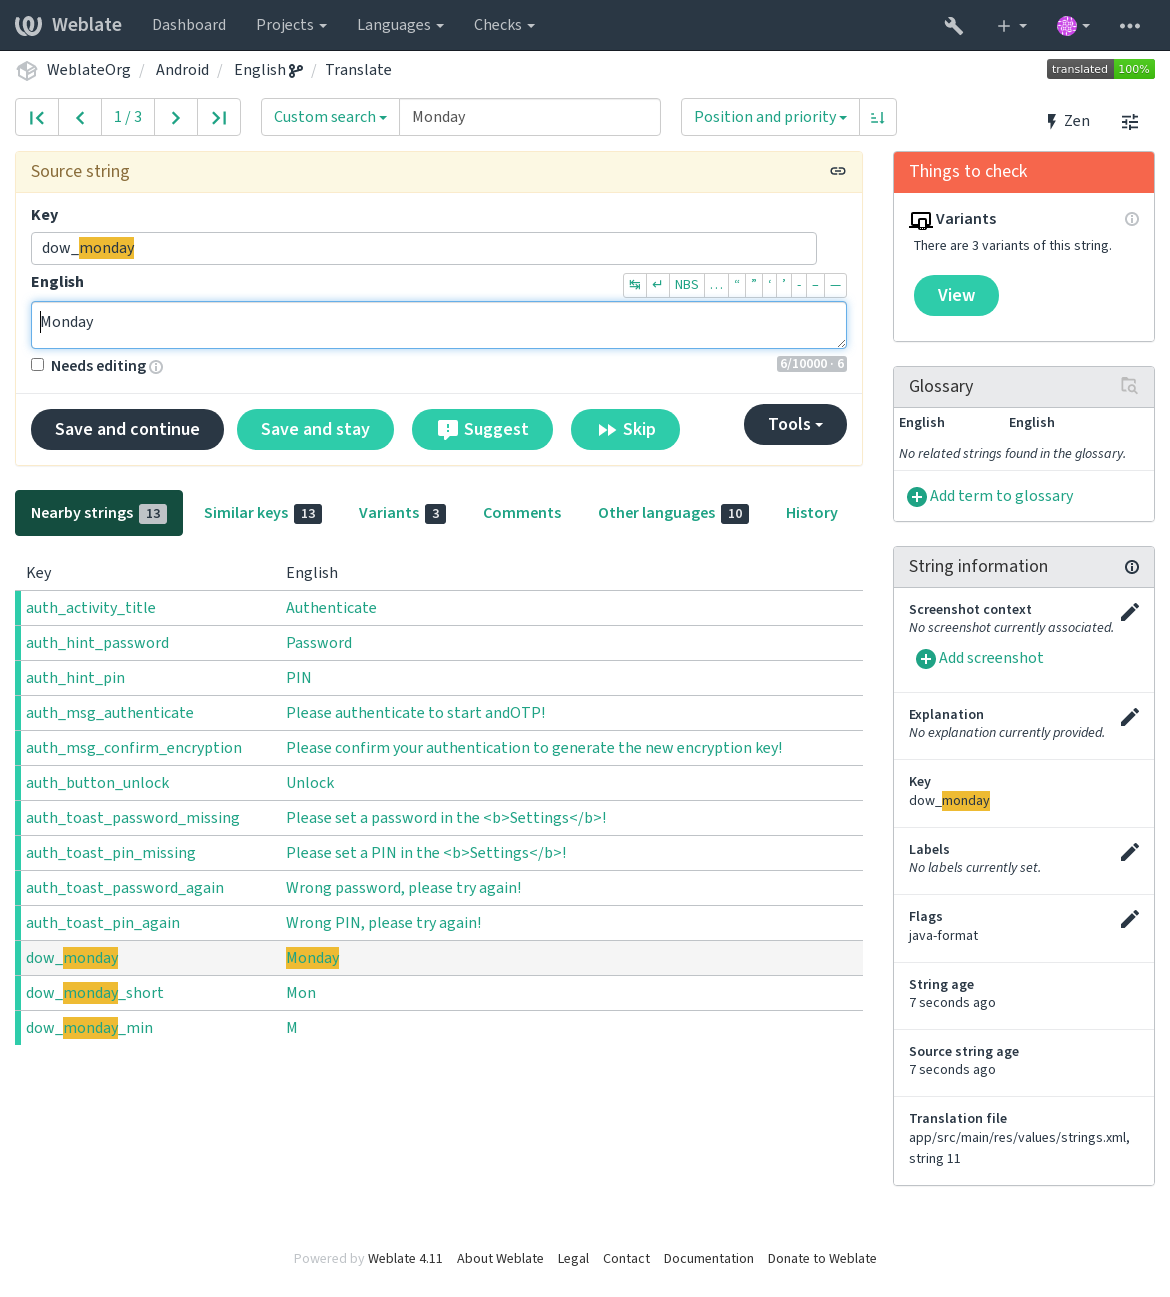Open glossary browse icon in Glossary header
1170x1297 pixels.
click(1129, 386)
